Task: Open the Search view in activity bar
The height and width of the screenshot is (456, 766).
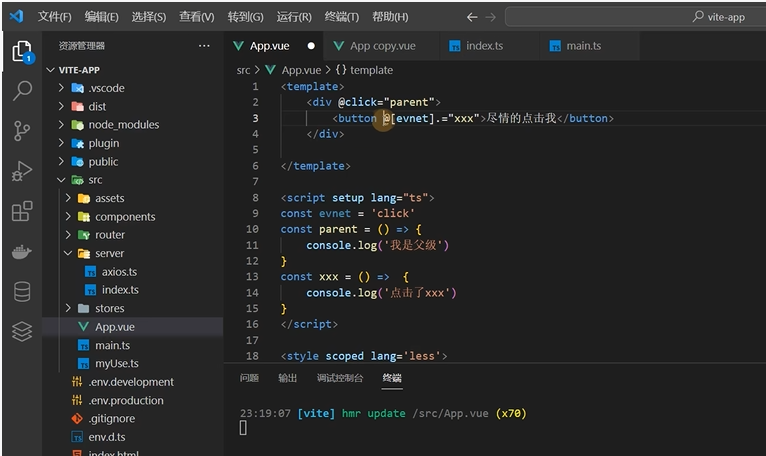Action: point(22,90)
